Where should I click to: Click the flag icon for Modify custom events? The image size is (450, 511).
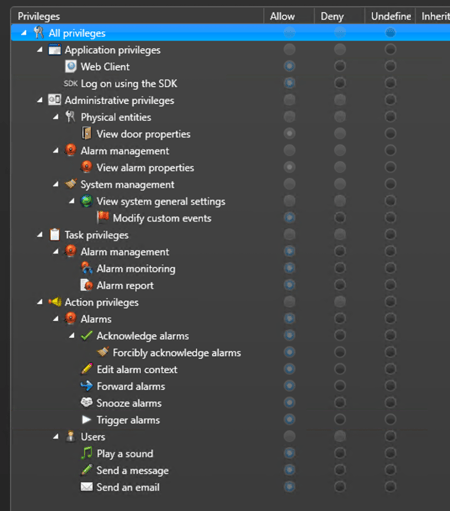pos(103,218)
